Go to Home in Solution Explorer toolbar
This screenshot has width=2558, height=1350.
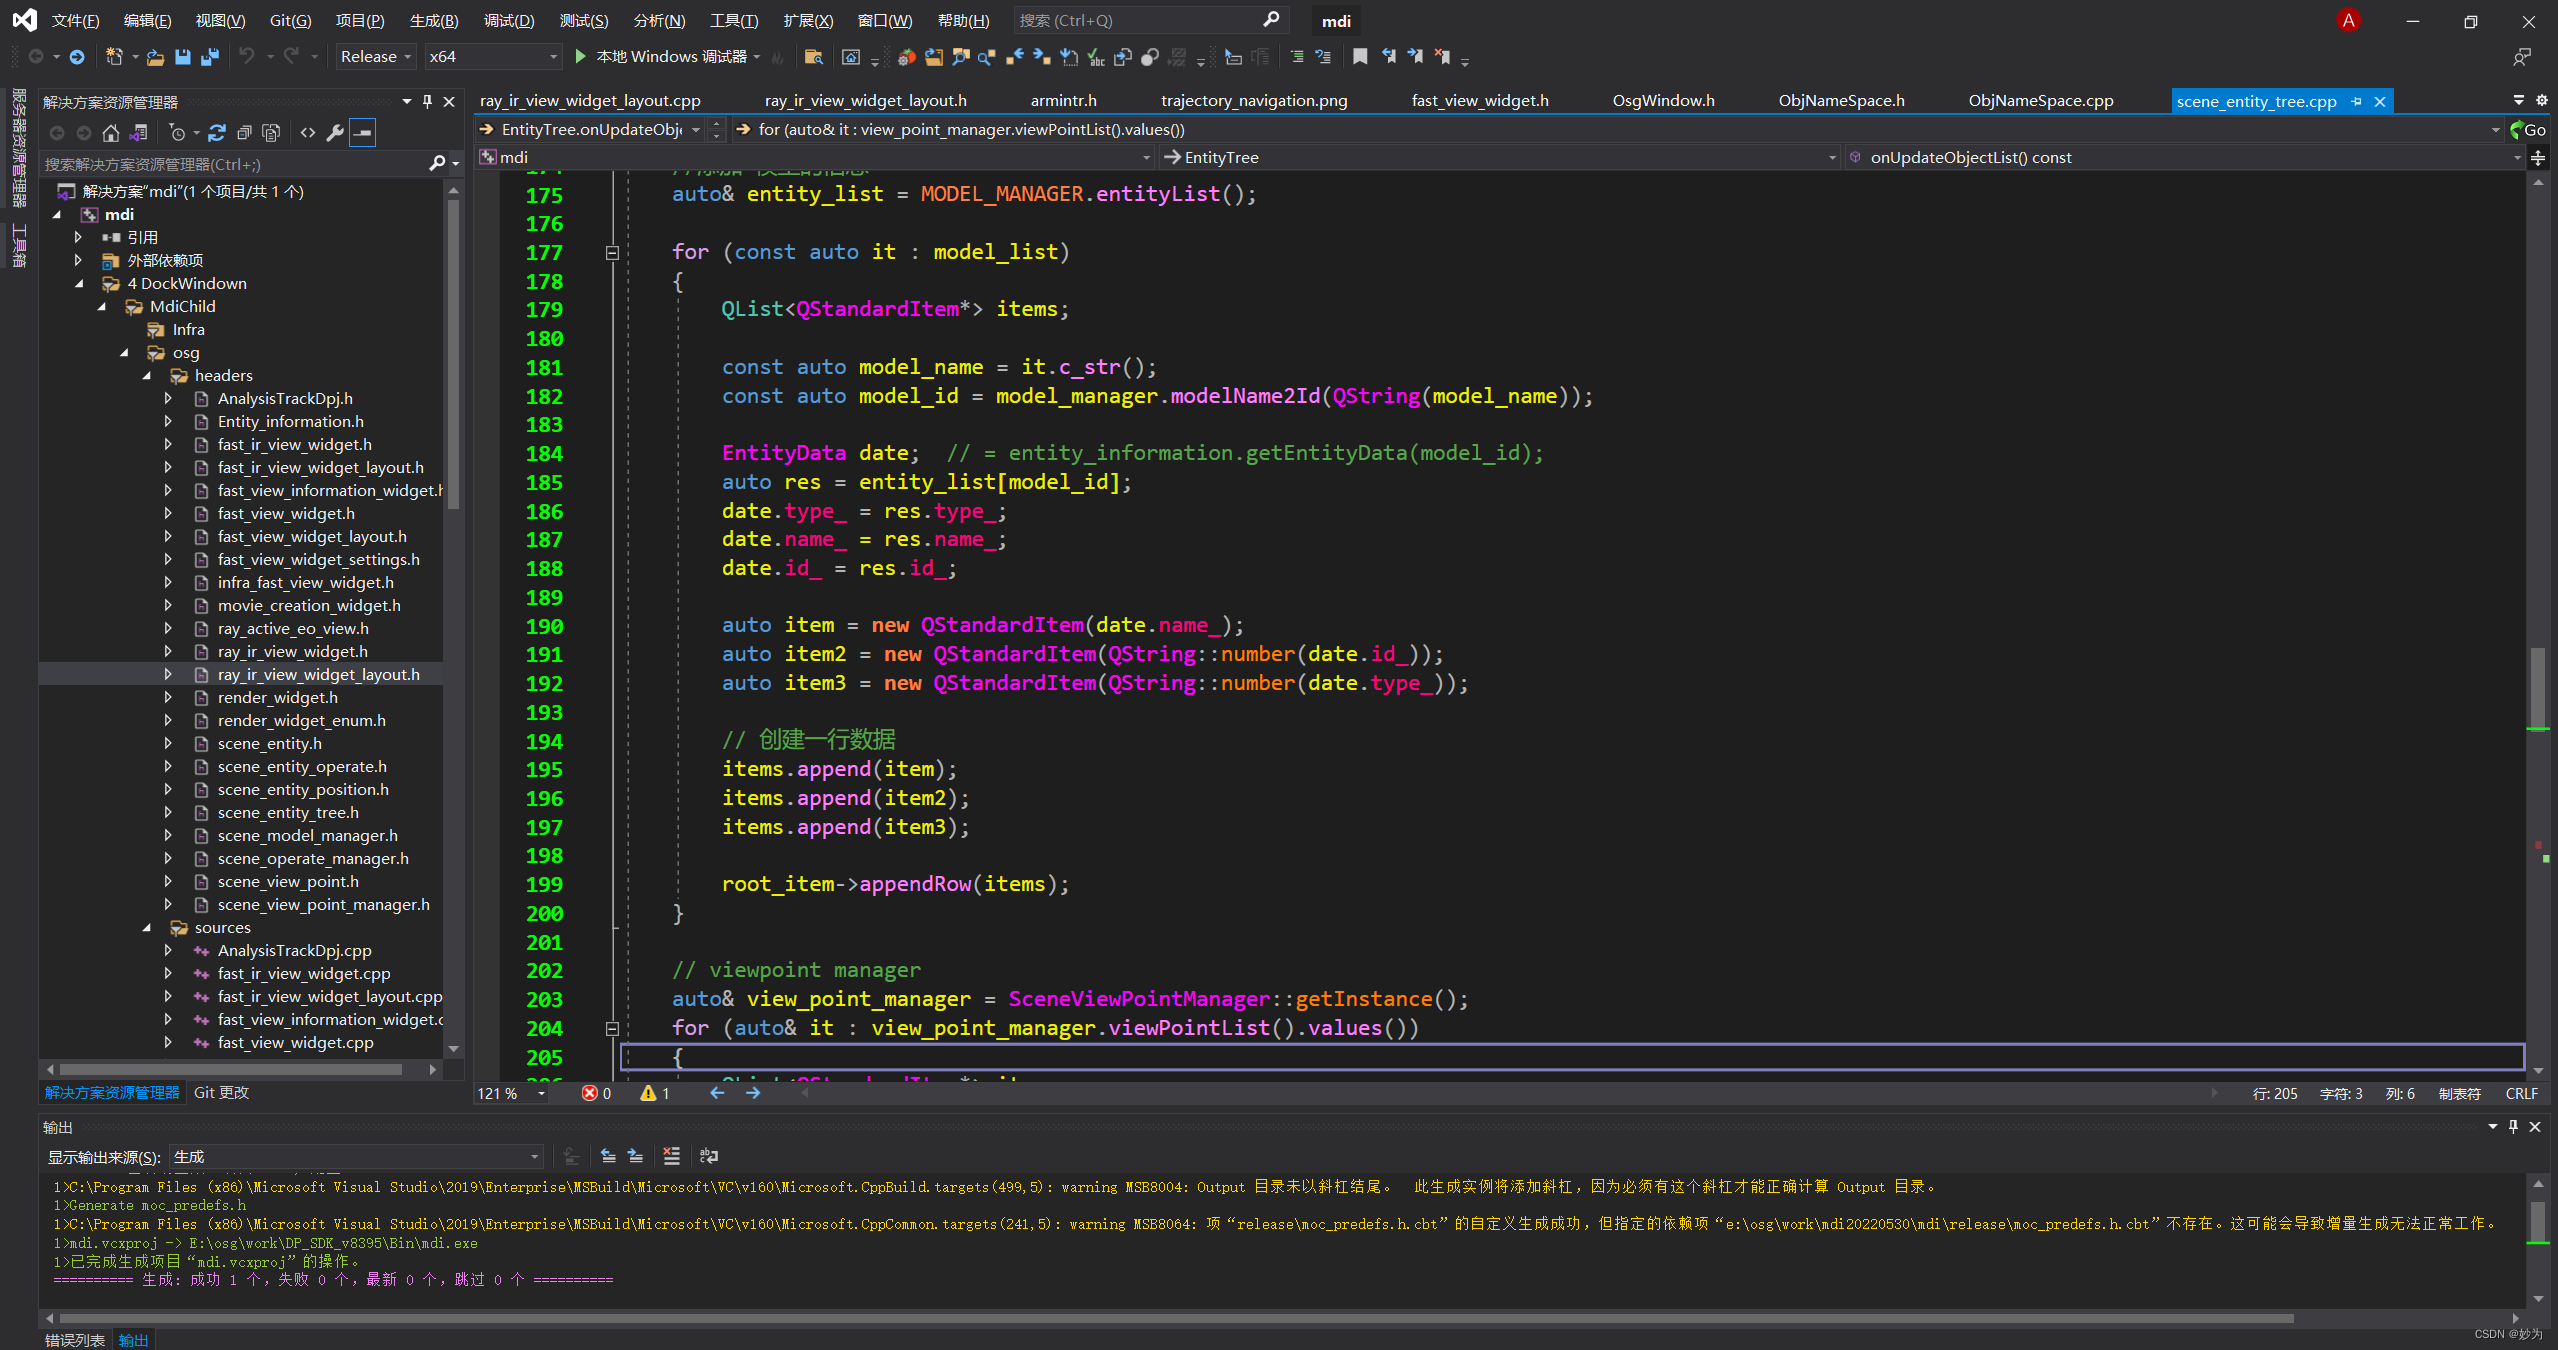[x=111, y=132]
